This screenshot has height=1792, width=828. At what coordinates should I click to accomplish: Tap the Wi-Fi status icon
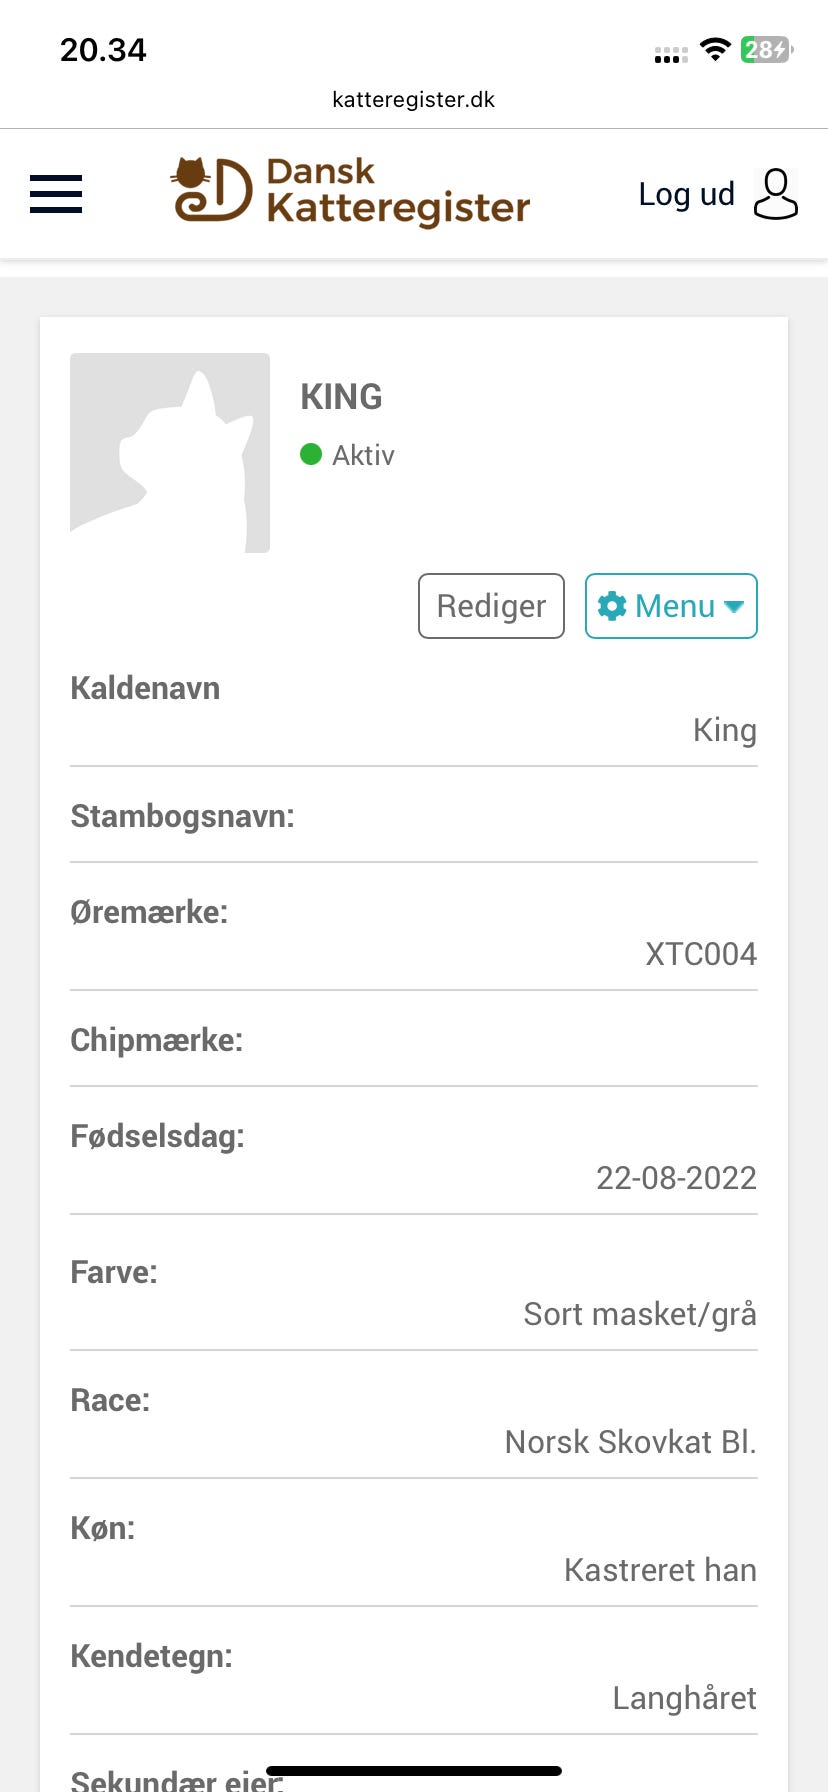(x=715, y=49)
